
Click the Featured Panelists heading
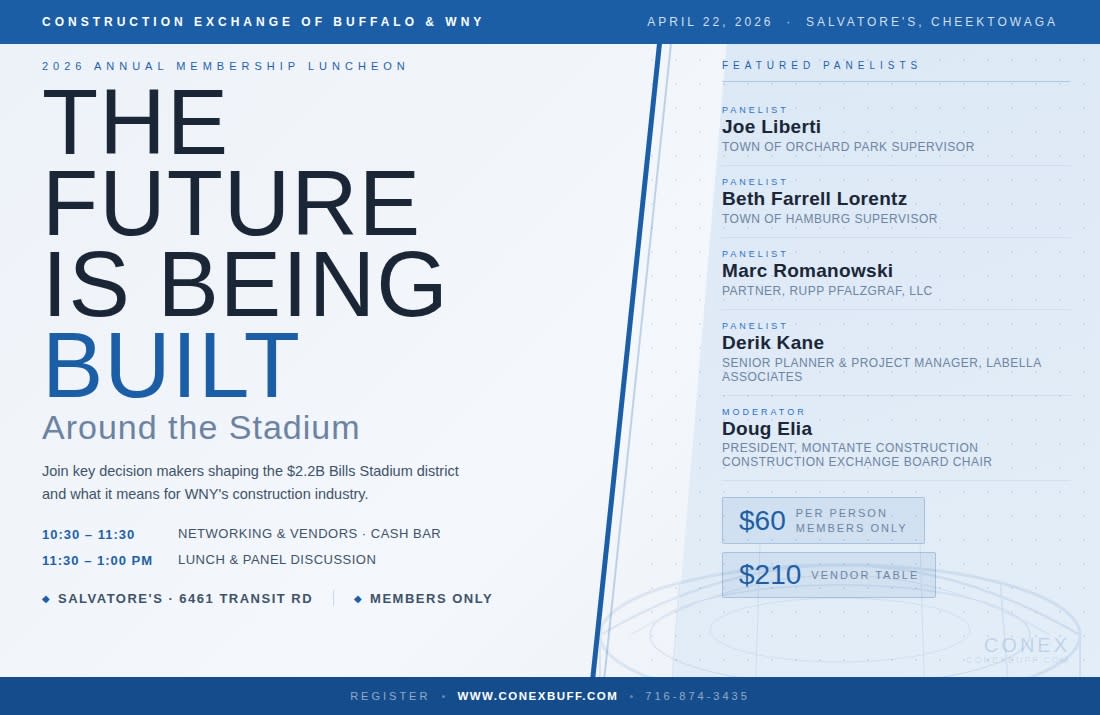pyautogui.click(x=821, y=65)
